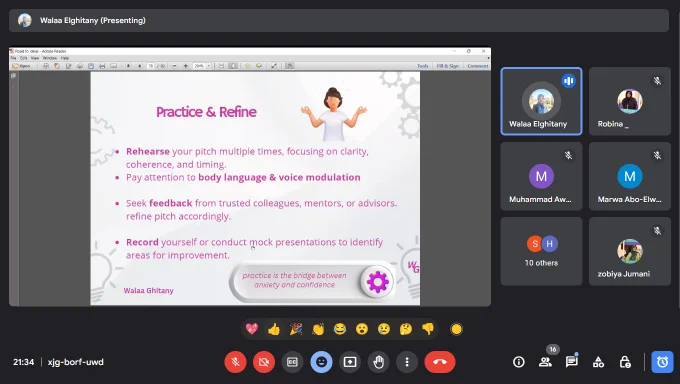
Task: Click the Open button in Reader toolbar
Action: [21, 66]
